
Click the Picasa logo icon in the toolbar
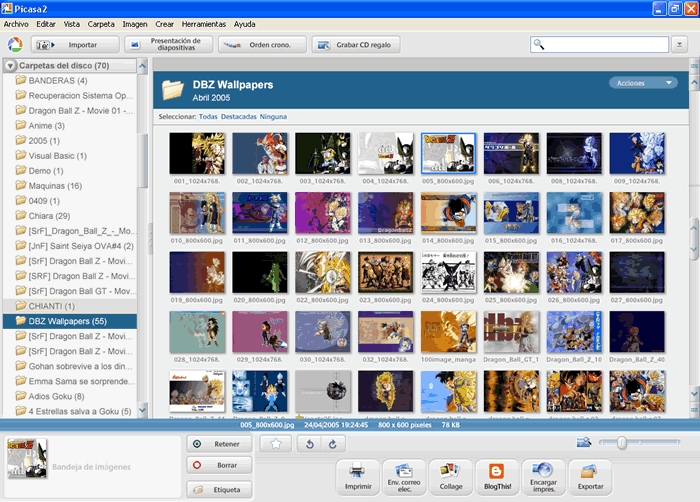click(x=15, y=45)
